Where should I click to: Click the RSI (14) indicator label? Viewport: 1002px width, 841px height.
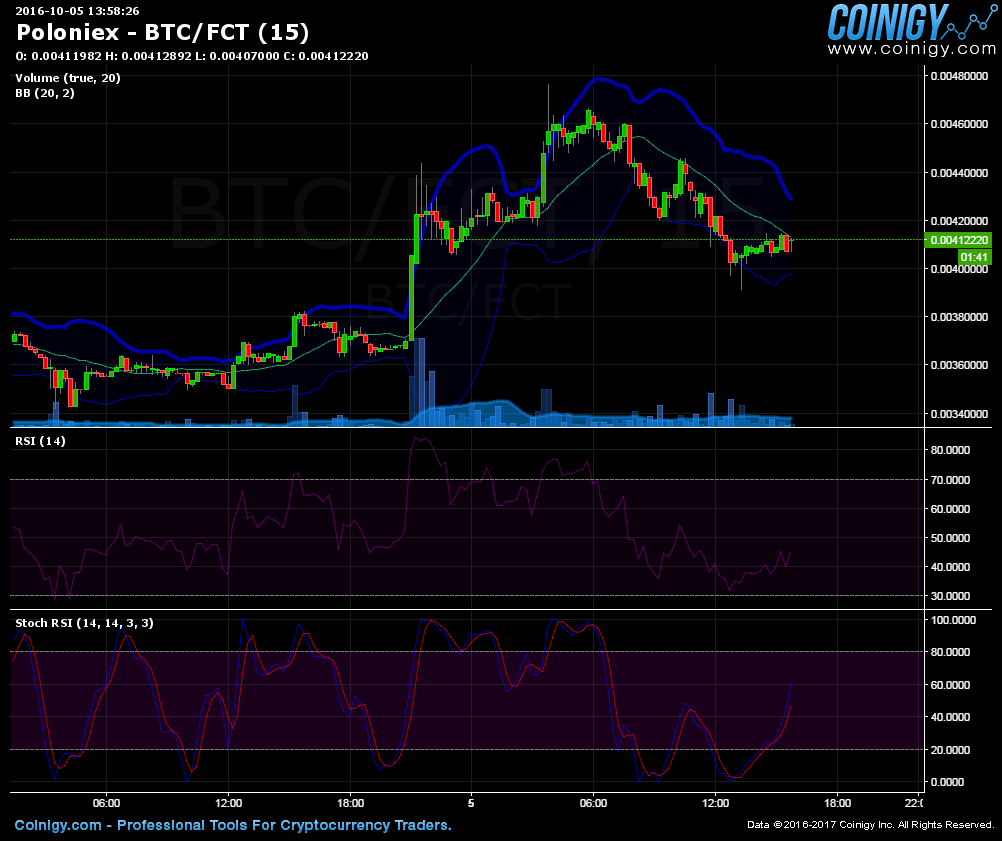40,441
